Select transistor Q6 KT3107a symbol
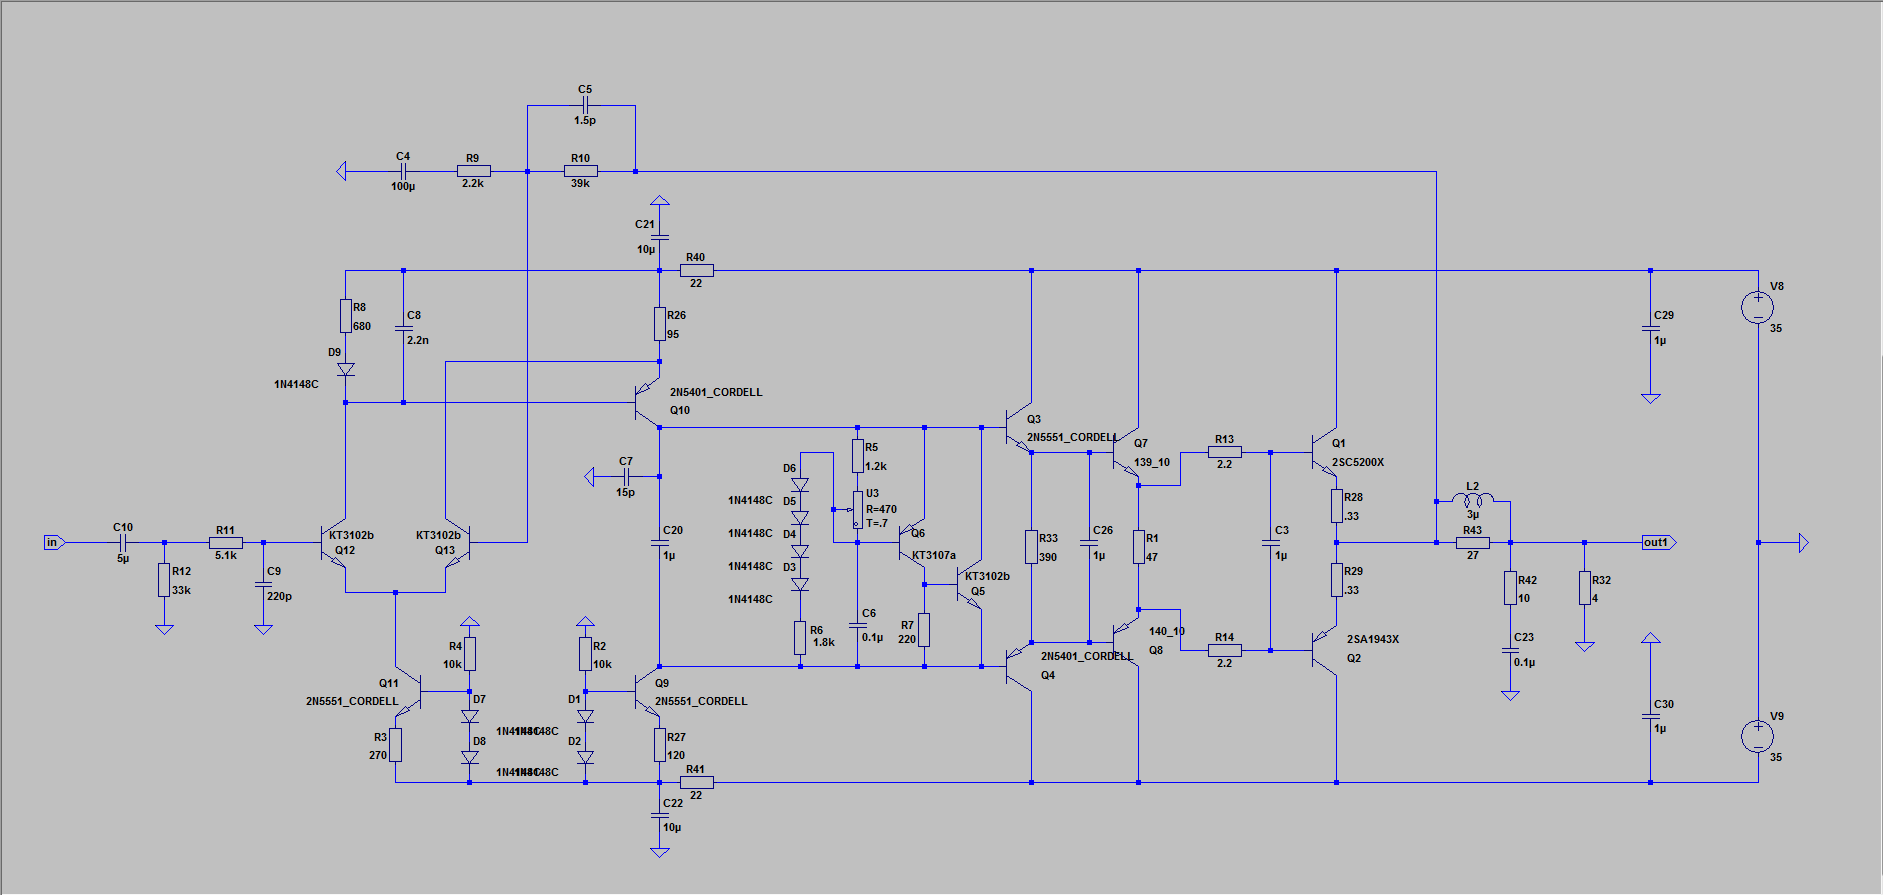Image resolution: width=1883 pixels, height=895 pixels. coord(912,543)
